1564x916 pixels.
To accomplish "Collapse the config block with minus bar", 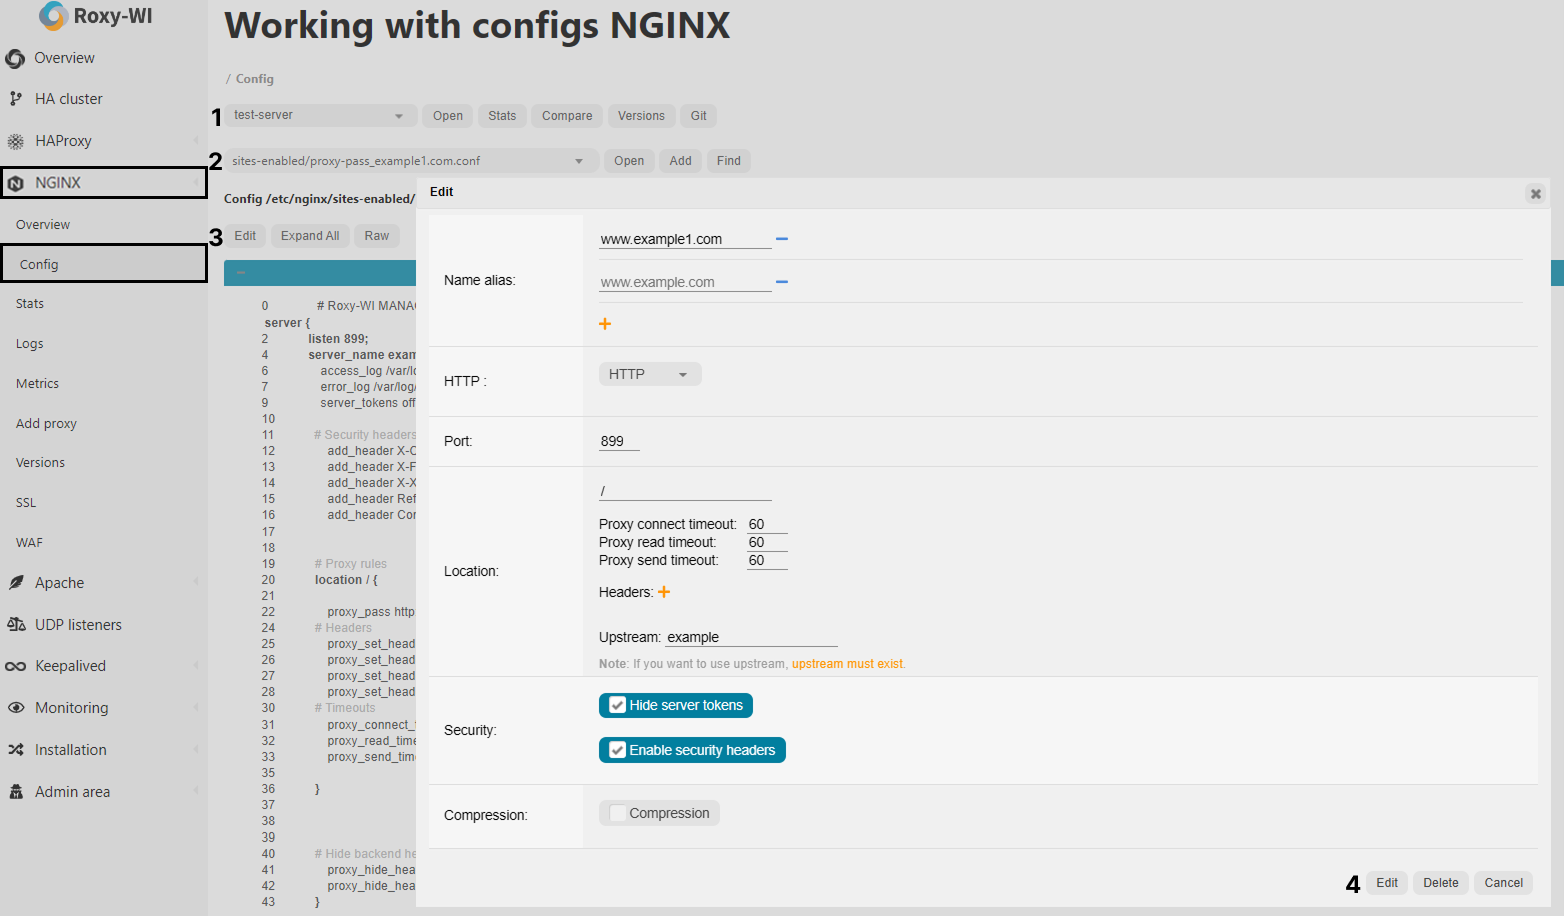I will 241,272.
